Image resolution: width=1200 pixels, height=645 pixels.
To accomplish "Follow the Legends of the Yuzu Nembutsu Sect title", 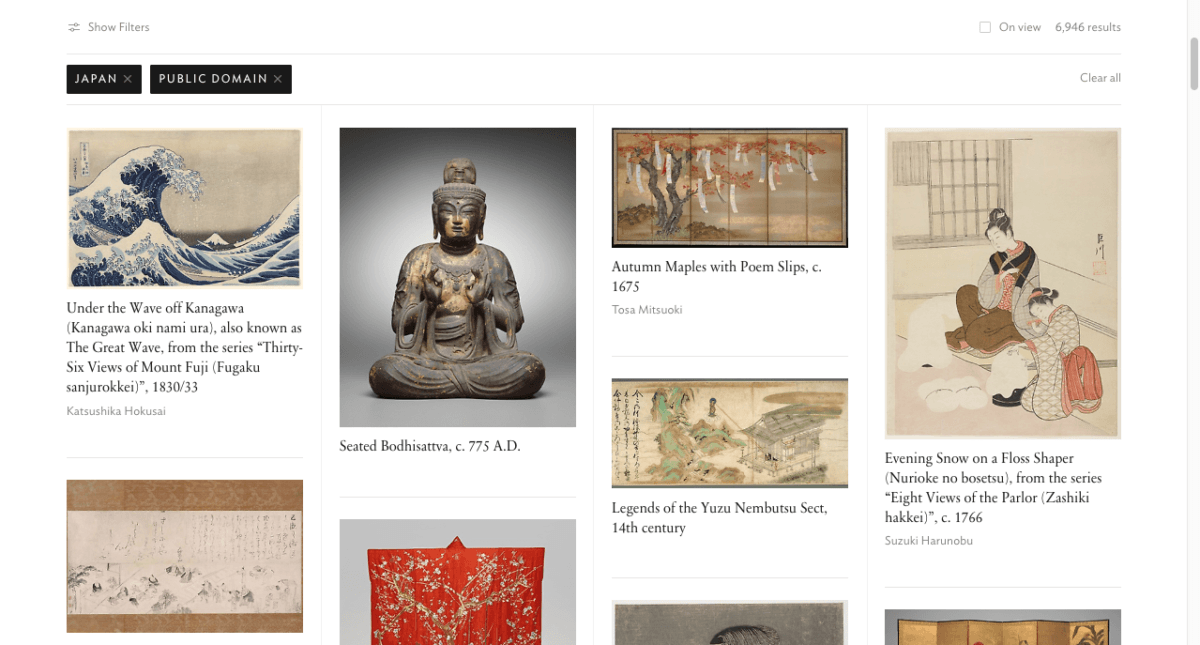I will pos(720,518).
